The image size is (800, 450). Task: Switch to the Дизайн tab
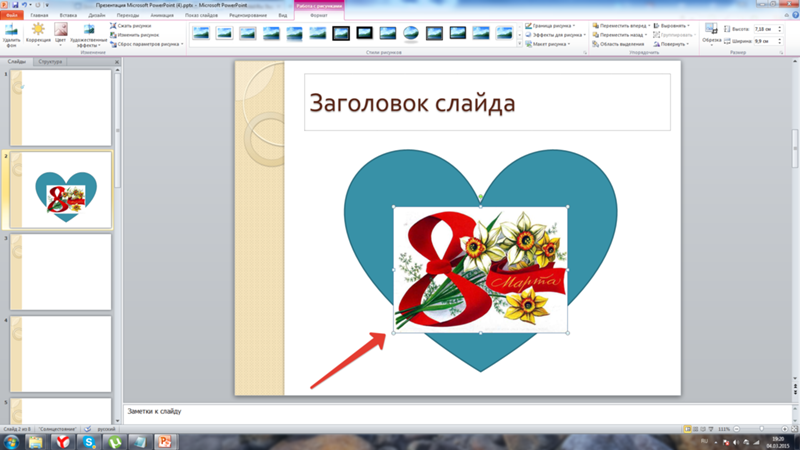[x=96, y=15]
